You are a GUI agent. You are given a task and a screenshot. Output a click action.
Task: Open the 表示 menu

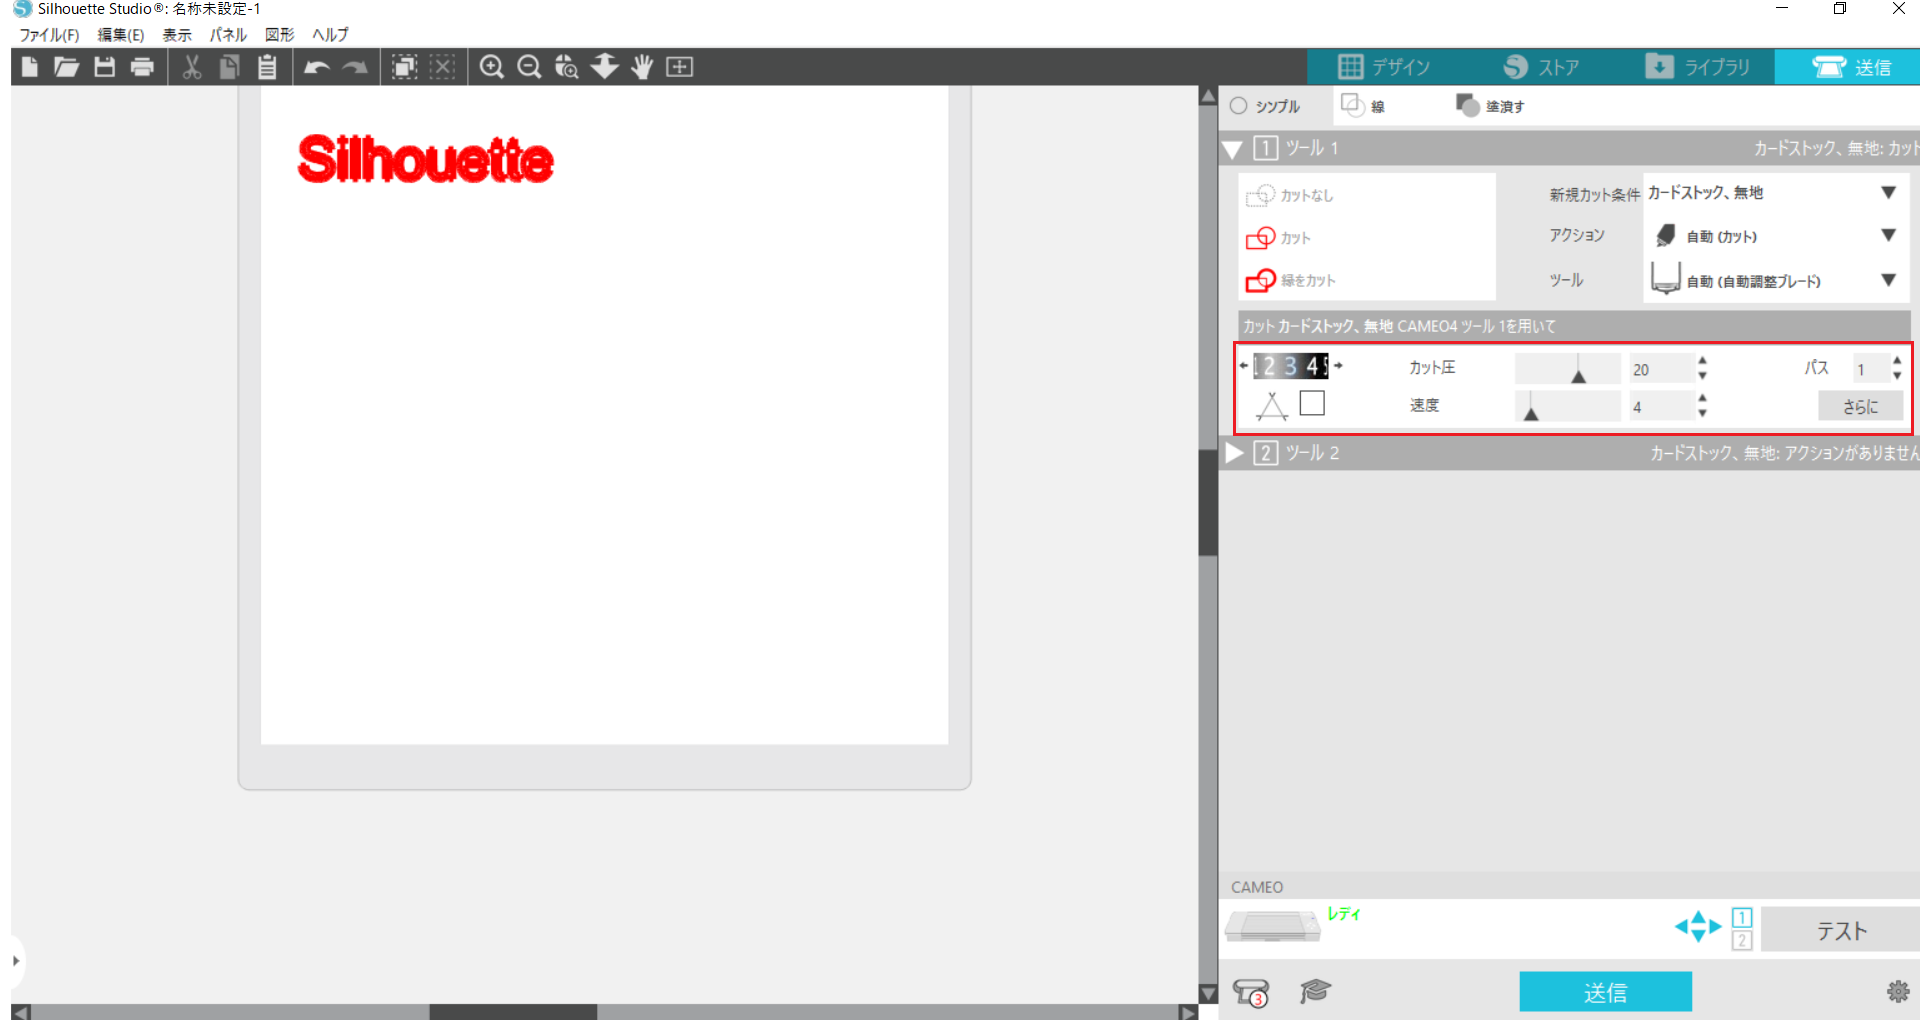click(x=177, y=35)
